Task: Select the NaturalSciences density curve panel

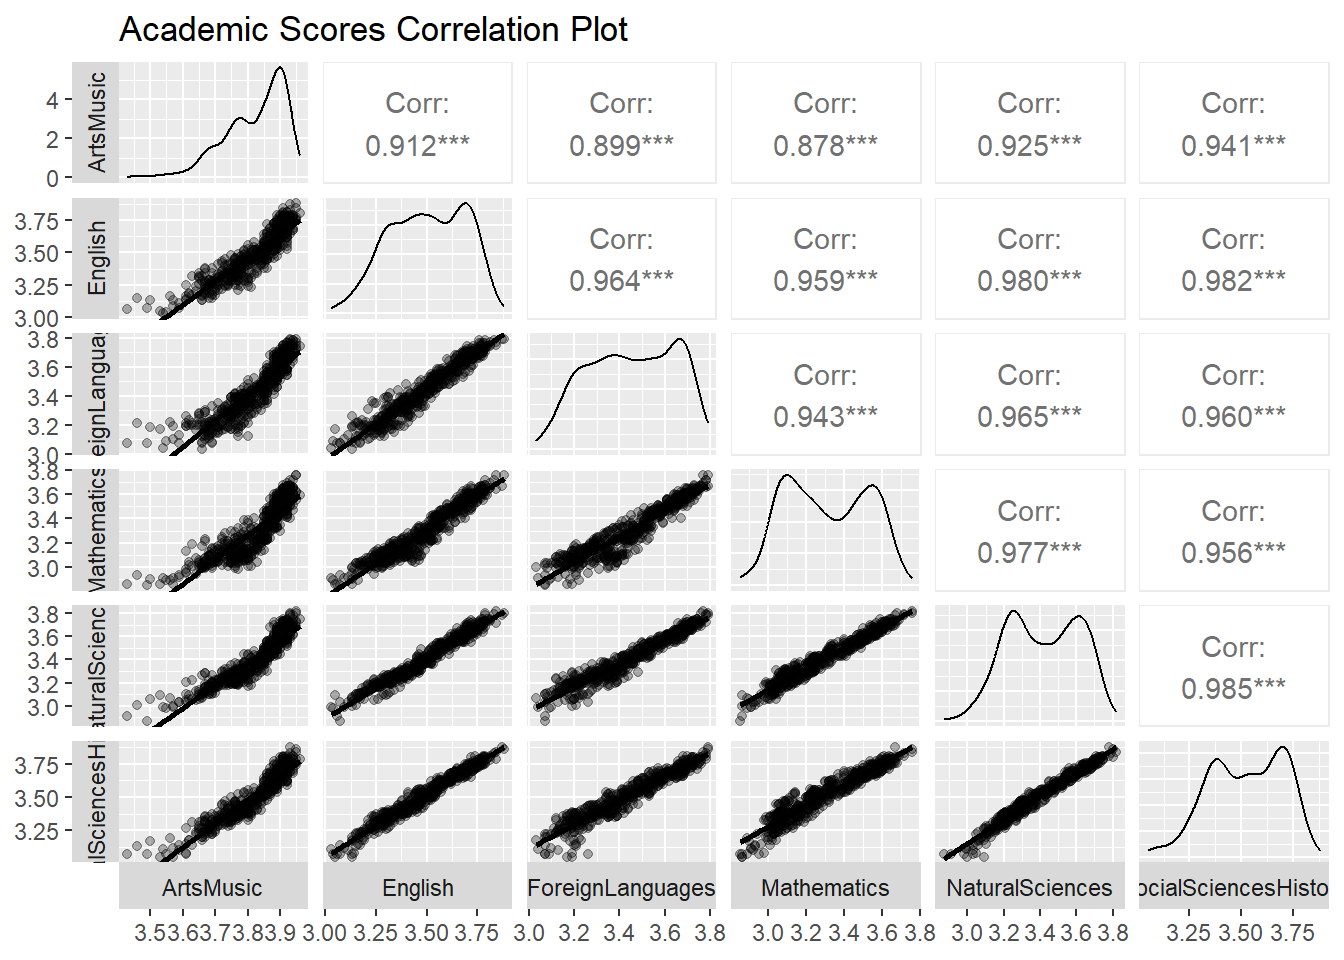Action: tap(1029, 665)
